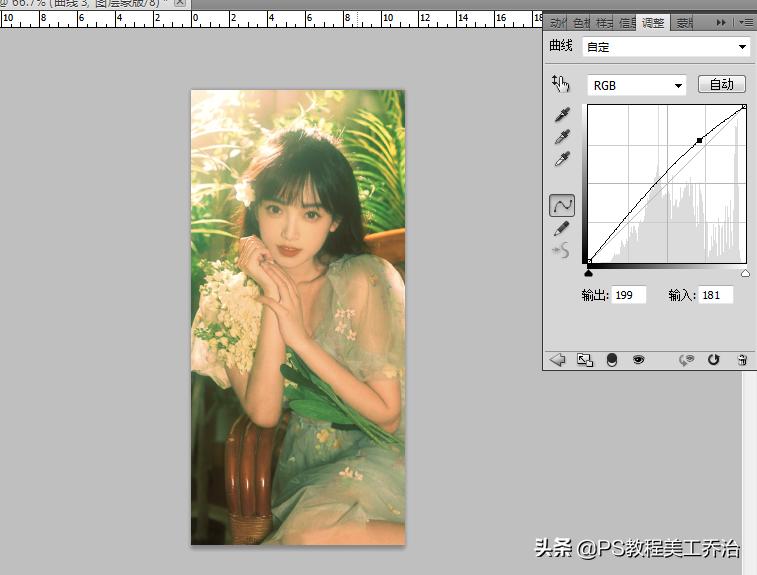
Task: Open the curves preset dropdown 自定
Action: click(666, 47)
